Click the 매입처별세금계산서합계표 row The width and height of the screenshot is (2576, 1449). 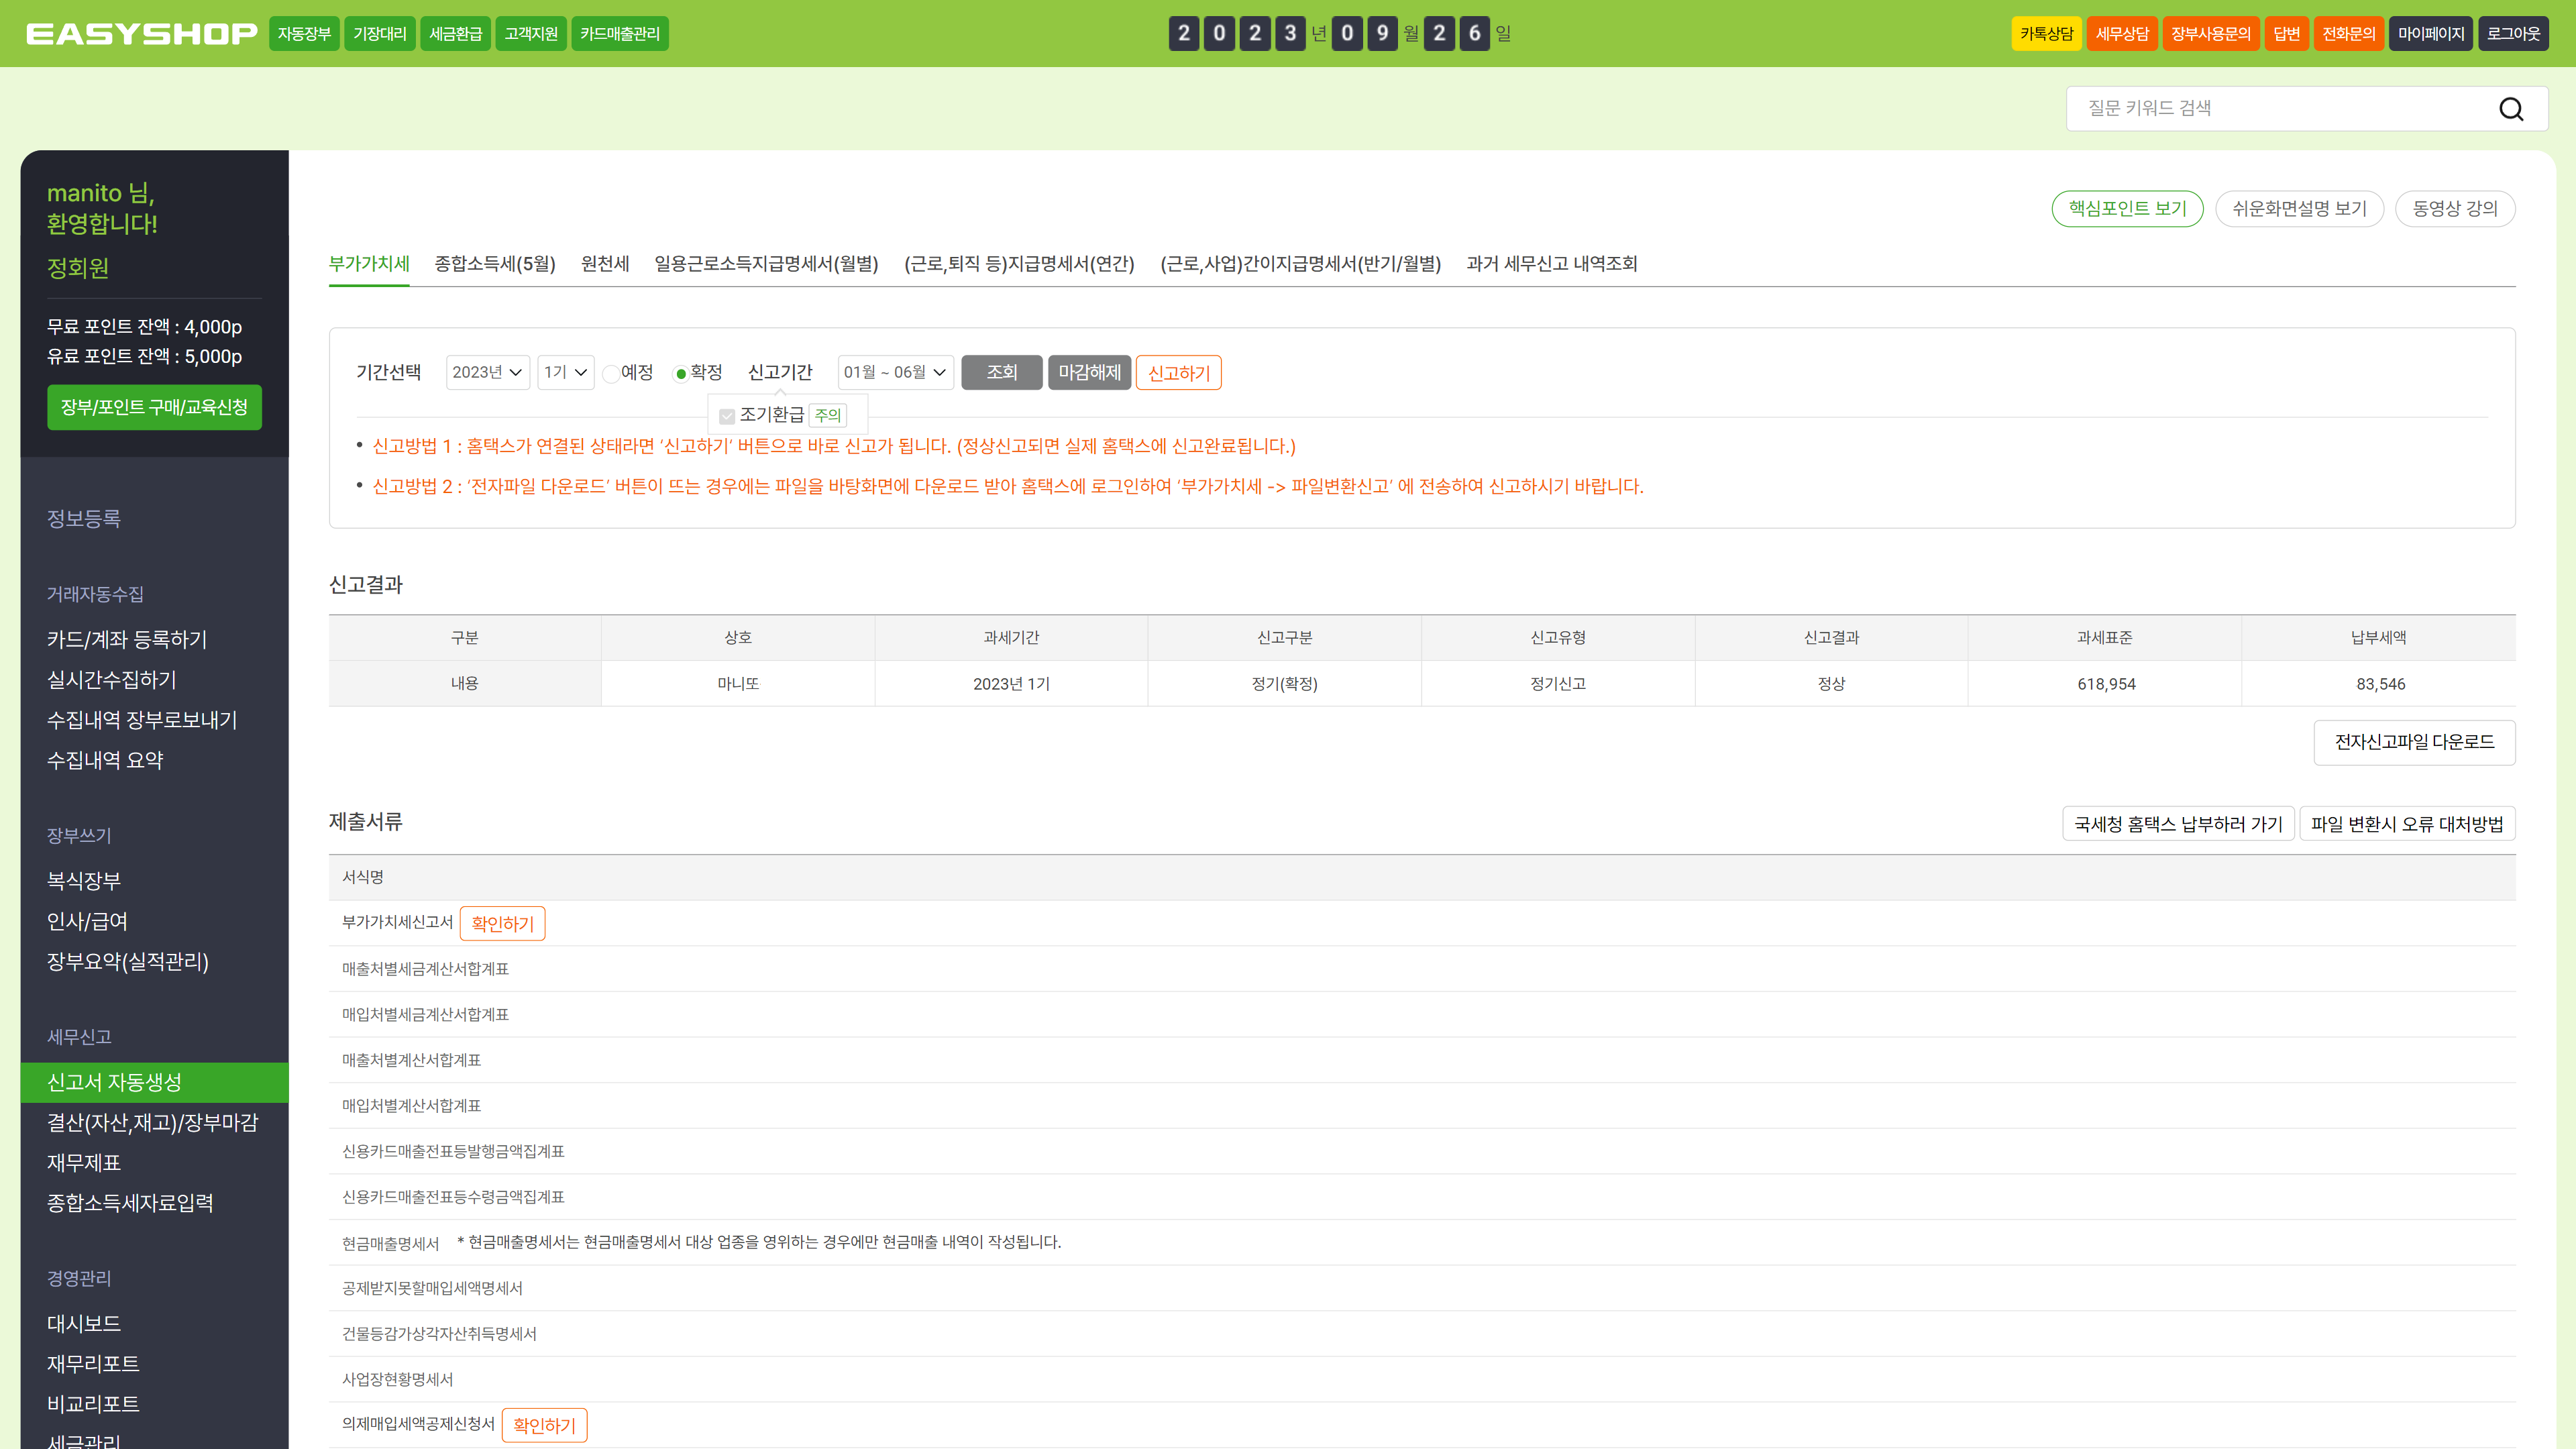coord(1421,1014)
